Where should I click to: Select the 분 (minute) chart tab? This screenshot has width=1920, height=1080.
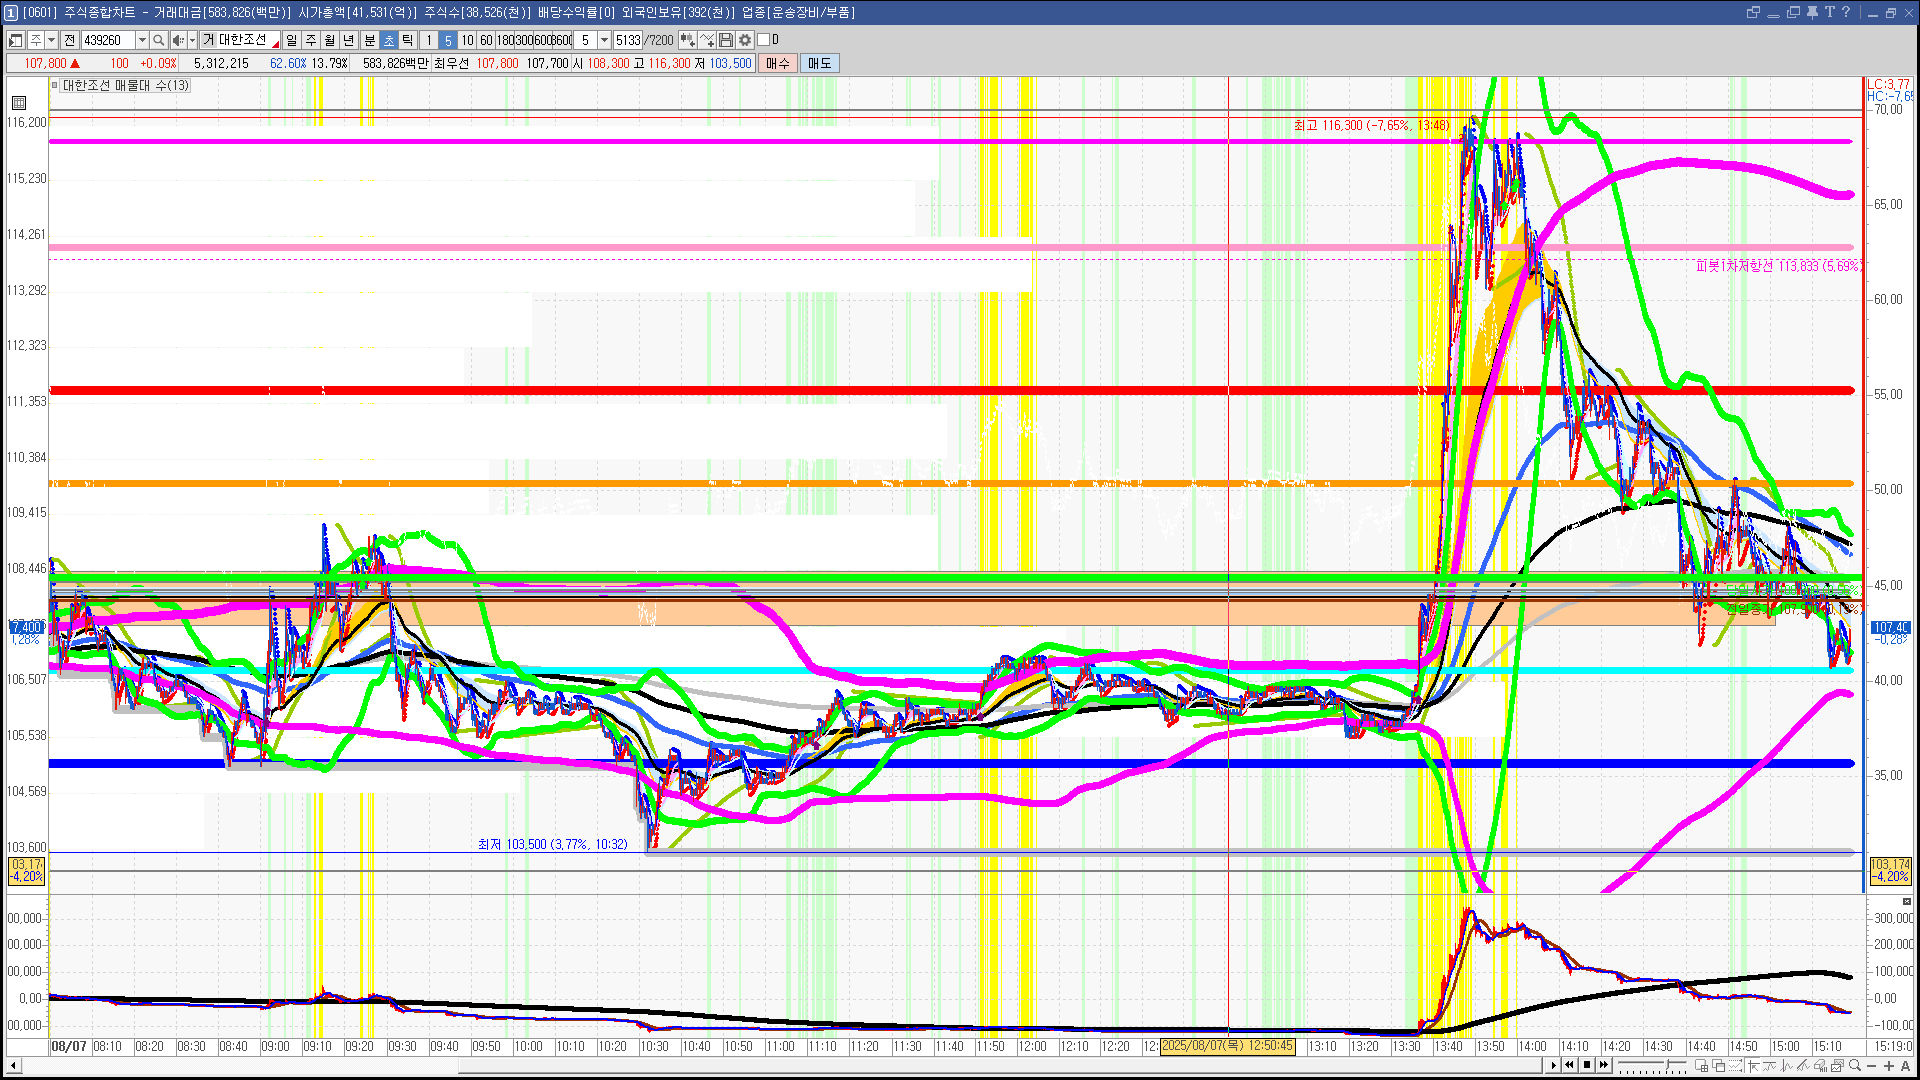point(369,40)
